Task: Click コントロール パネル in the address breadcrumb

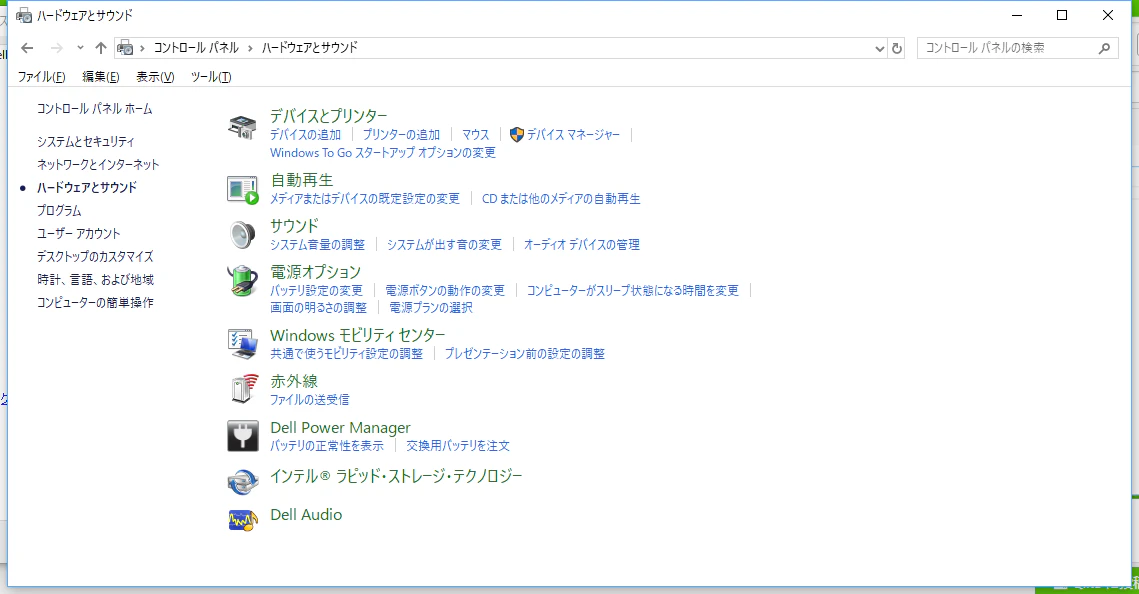Action: [x=196, y=48]
